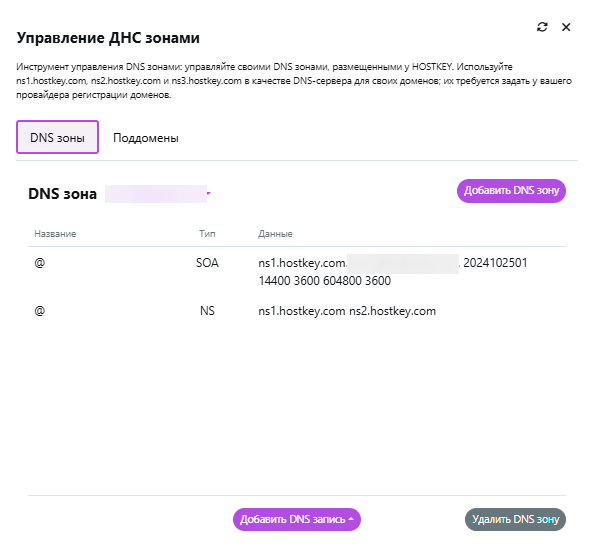Click the Добавить DNS зону button
Viewport: 590px width, 552px height.
pos(511,191)
